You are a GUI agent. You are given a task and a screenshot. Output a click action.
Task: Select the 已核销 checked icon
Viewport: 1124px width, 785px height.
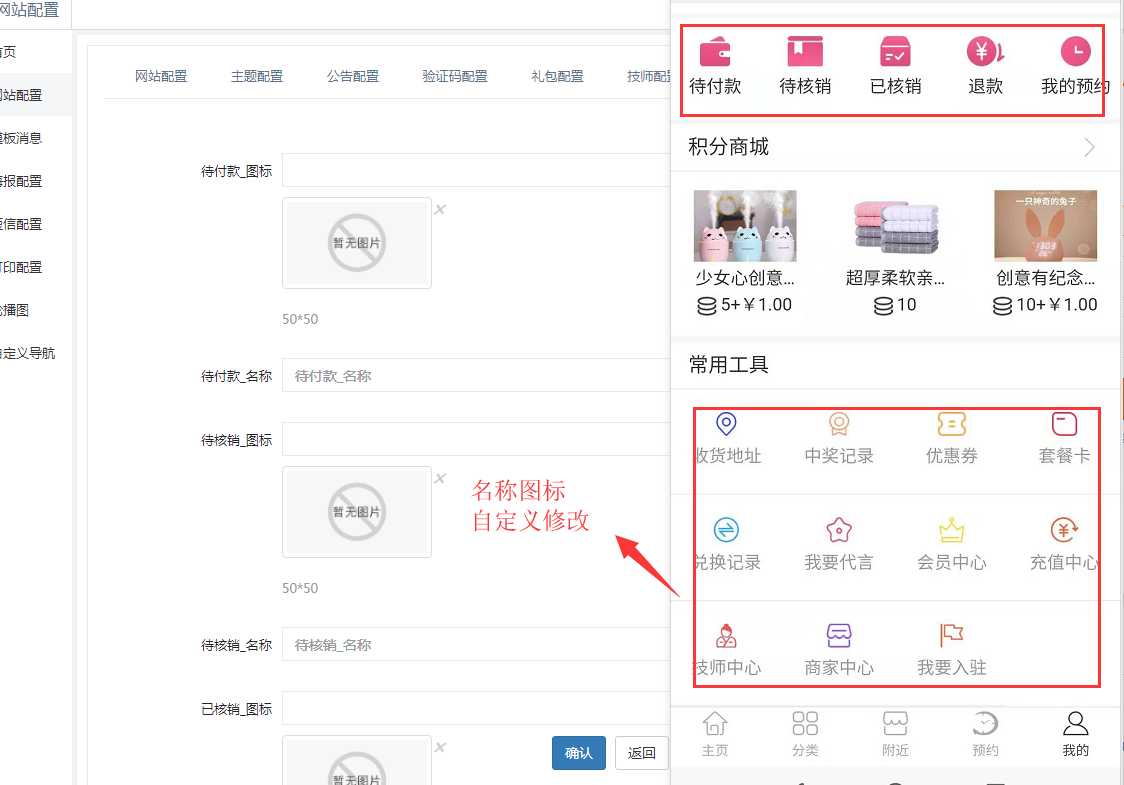coord(895,52)
